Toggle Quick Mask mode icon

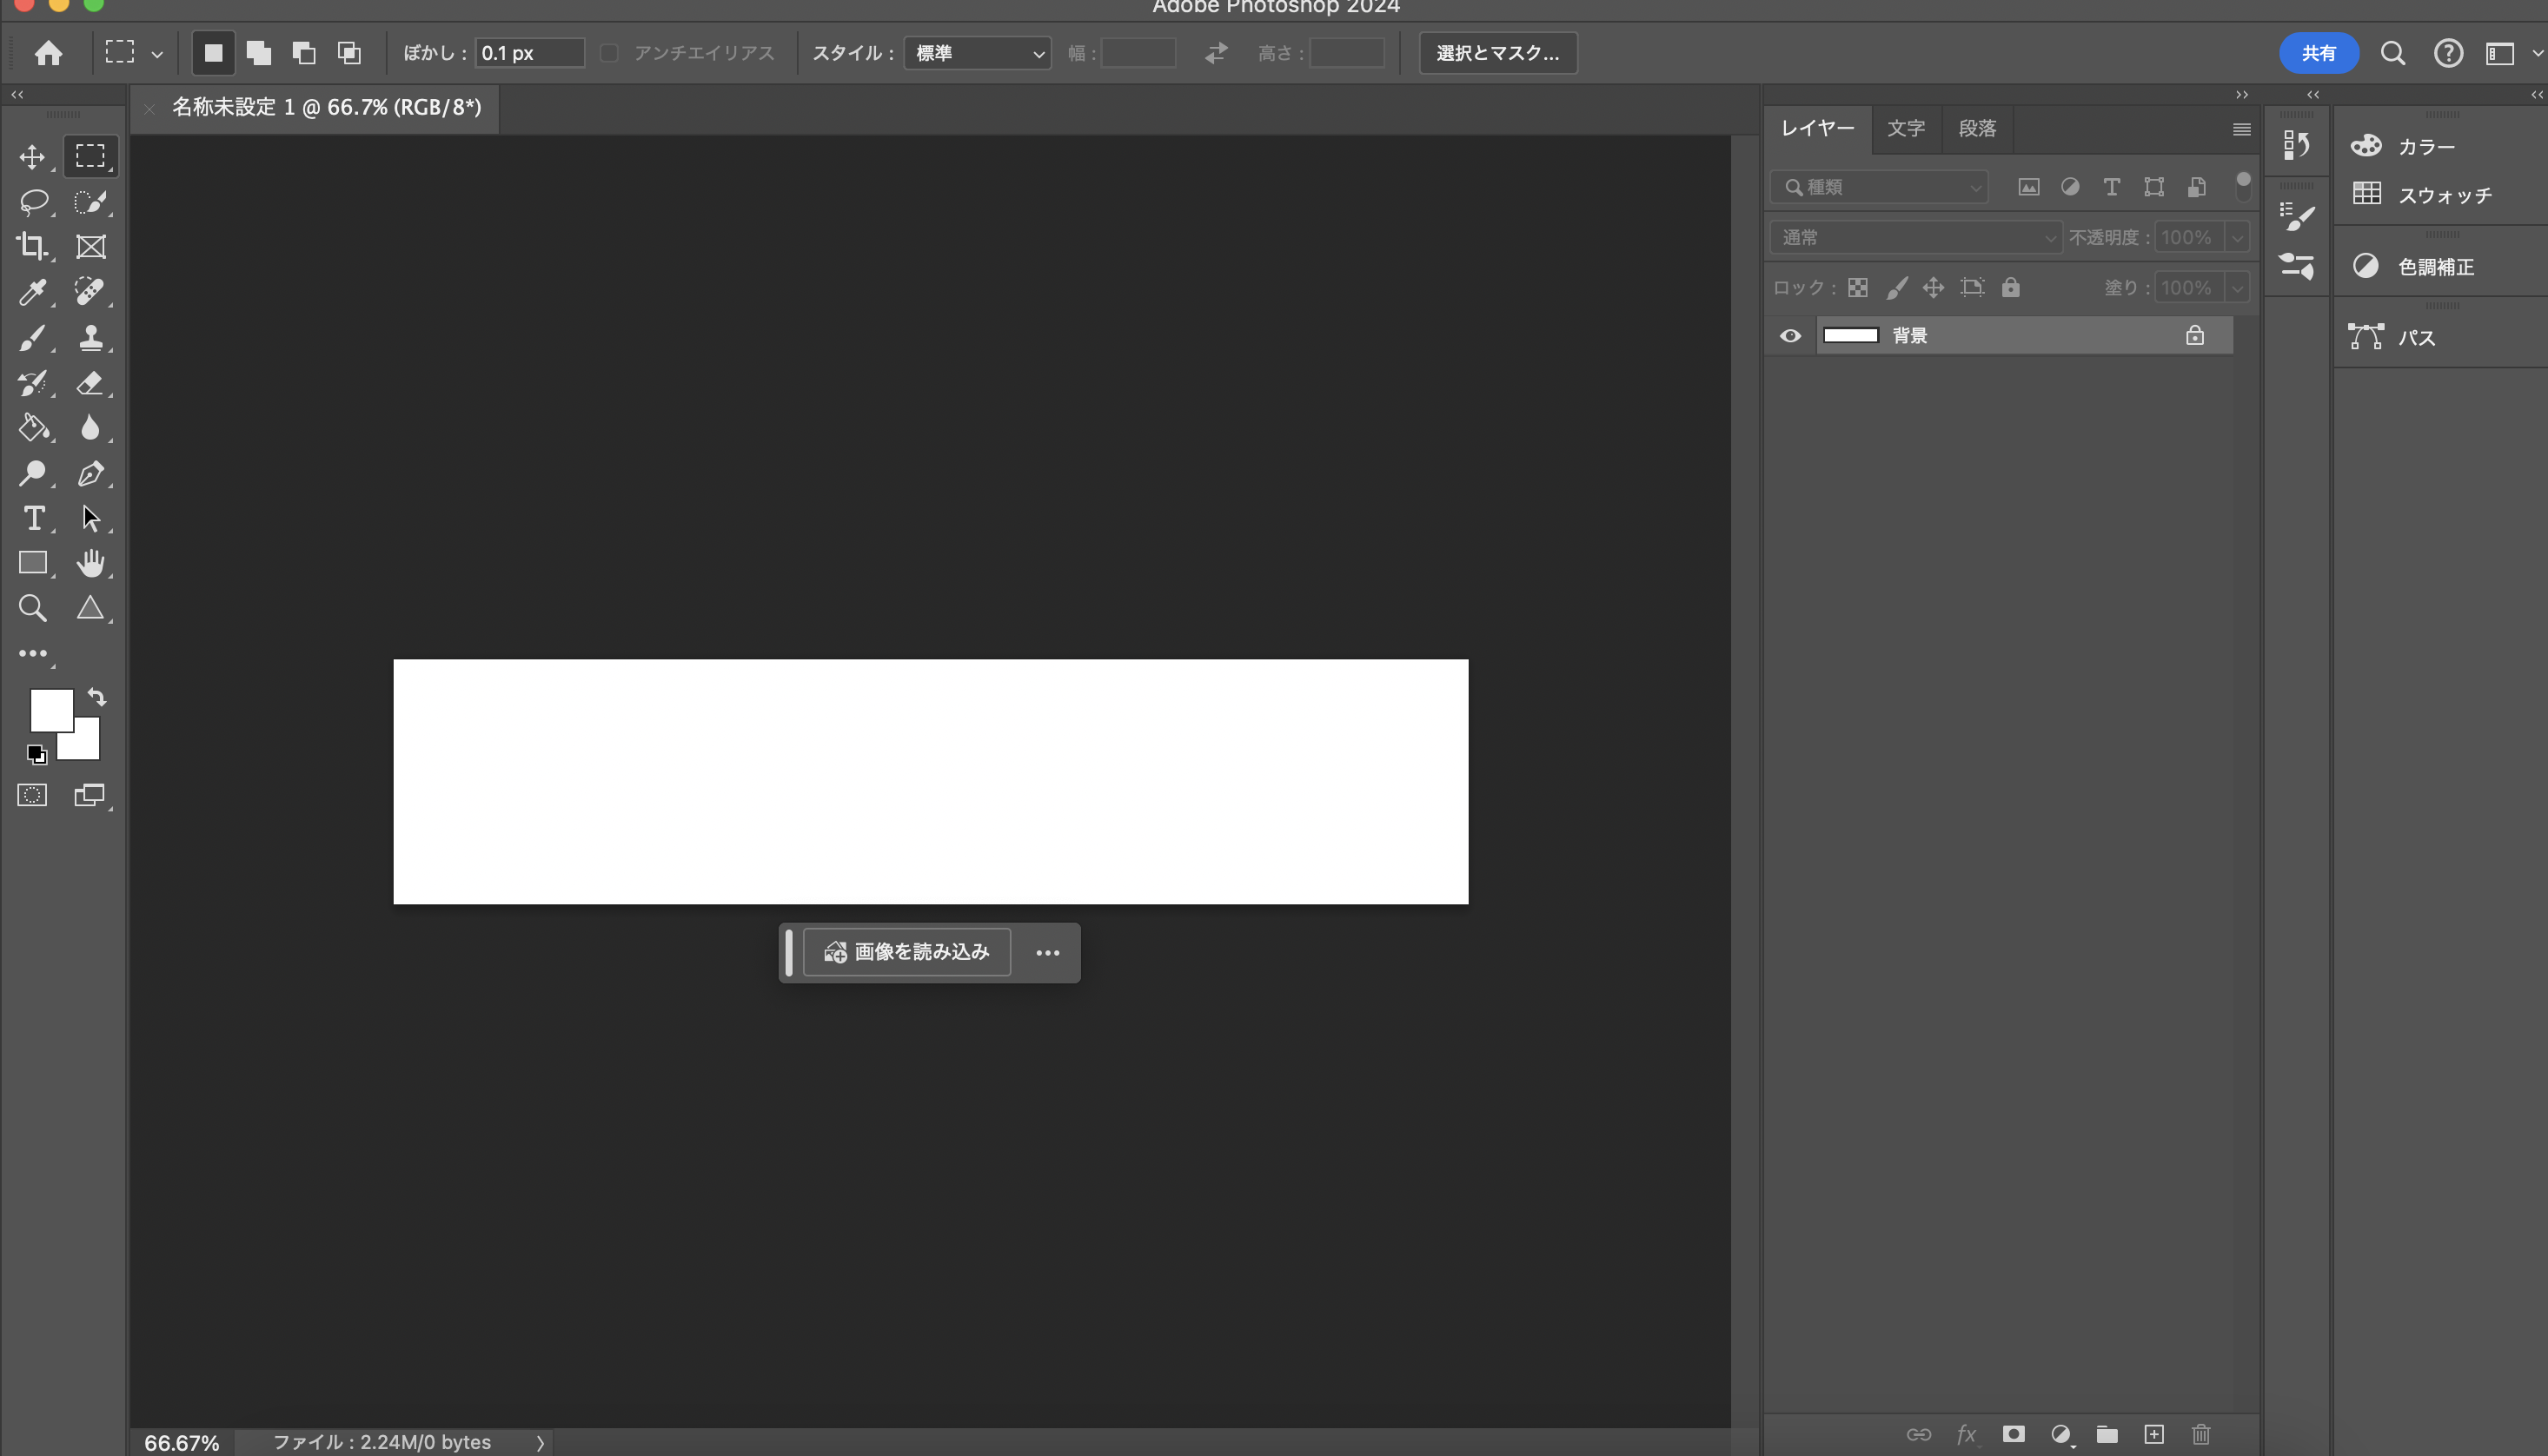click(x=32, y=795)
